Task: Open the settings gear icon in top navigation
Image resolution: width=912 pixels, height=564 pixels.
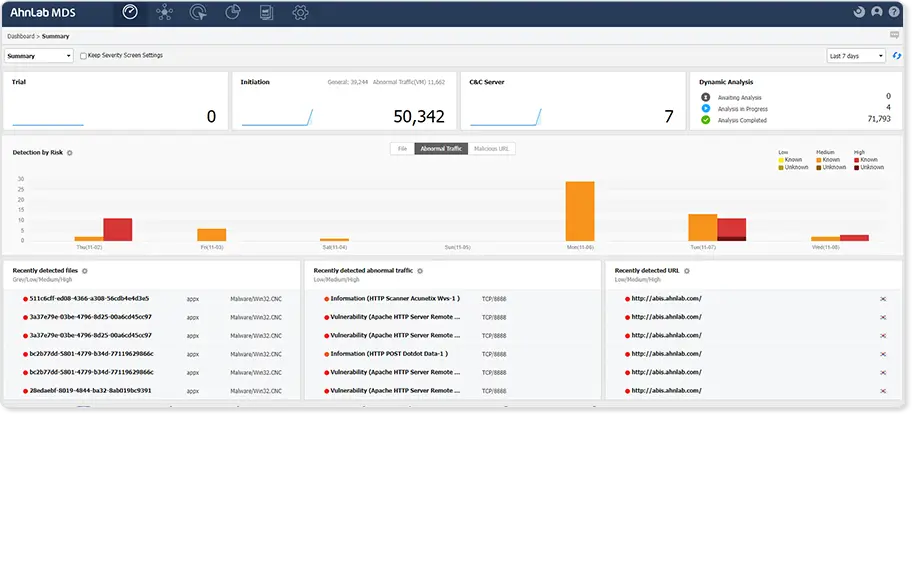Action: 300,13
